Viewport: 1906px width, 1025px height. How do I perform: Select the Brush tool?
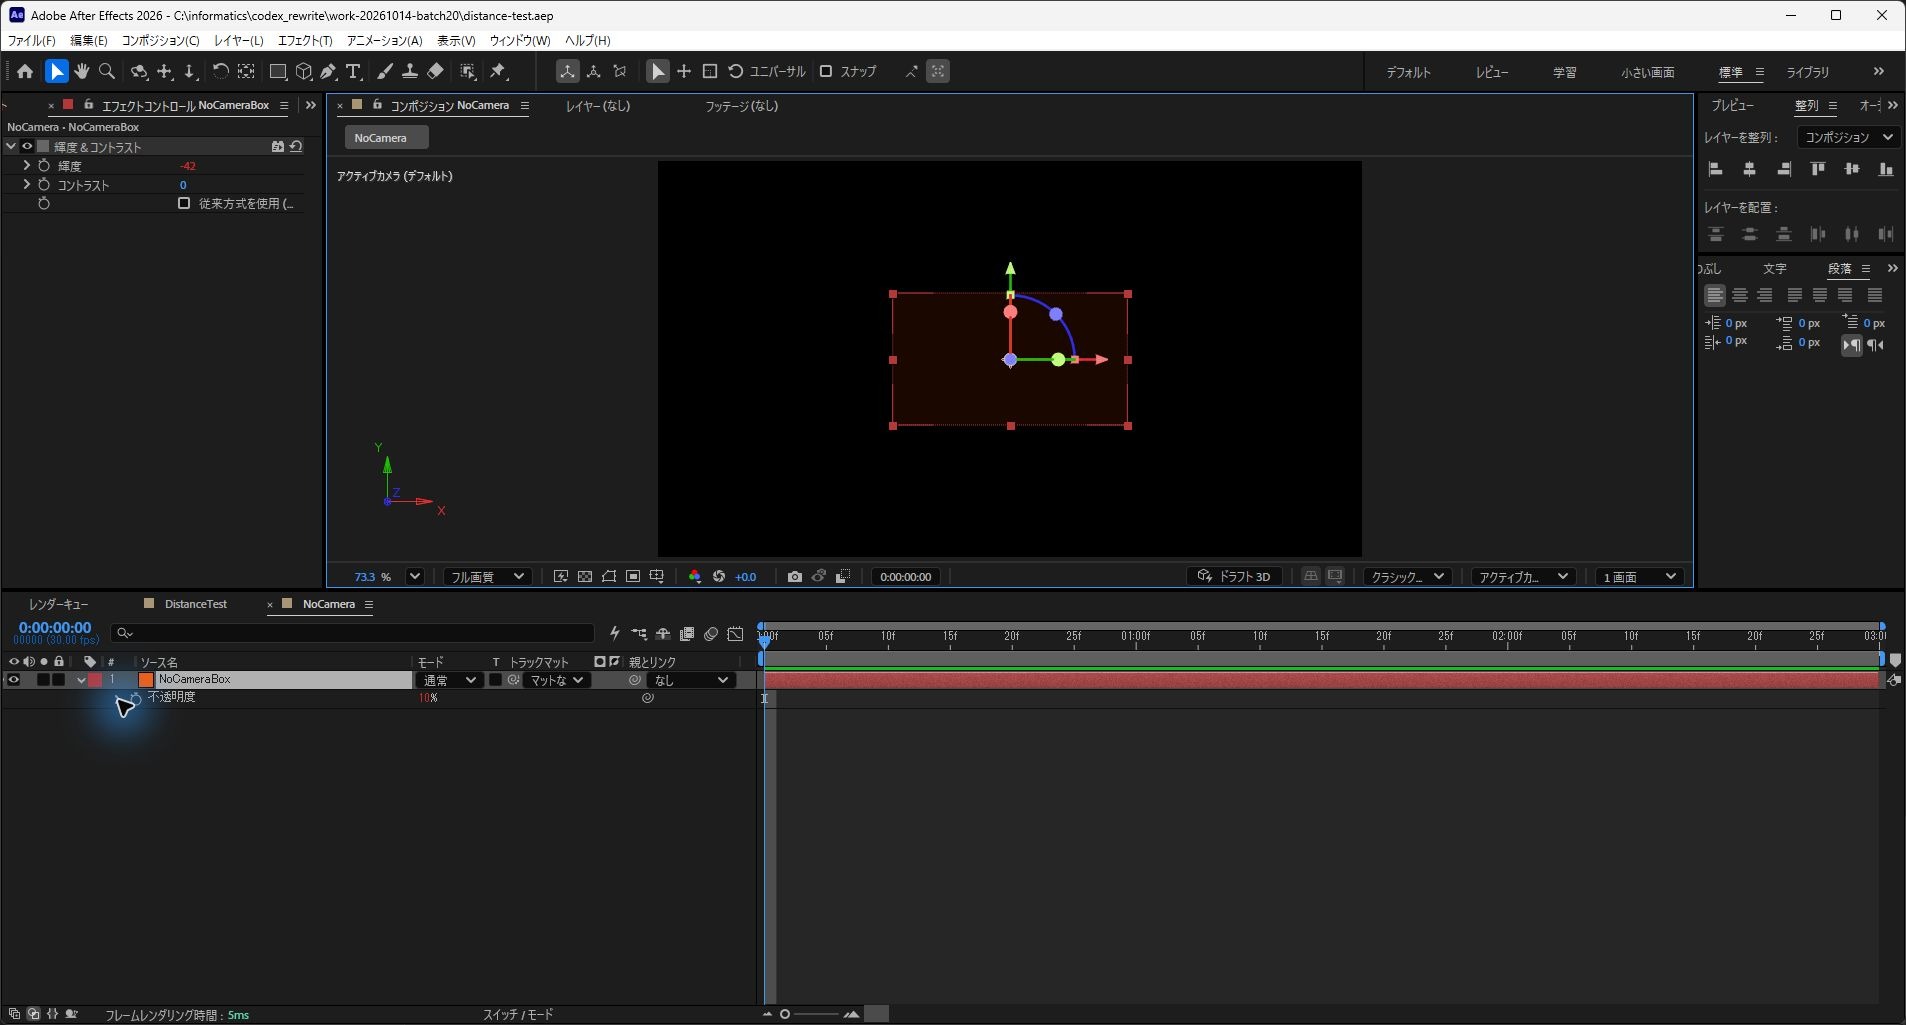point(385,71)
